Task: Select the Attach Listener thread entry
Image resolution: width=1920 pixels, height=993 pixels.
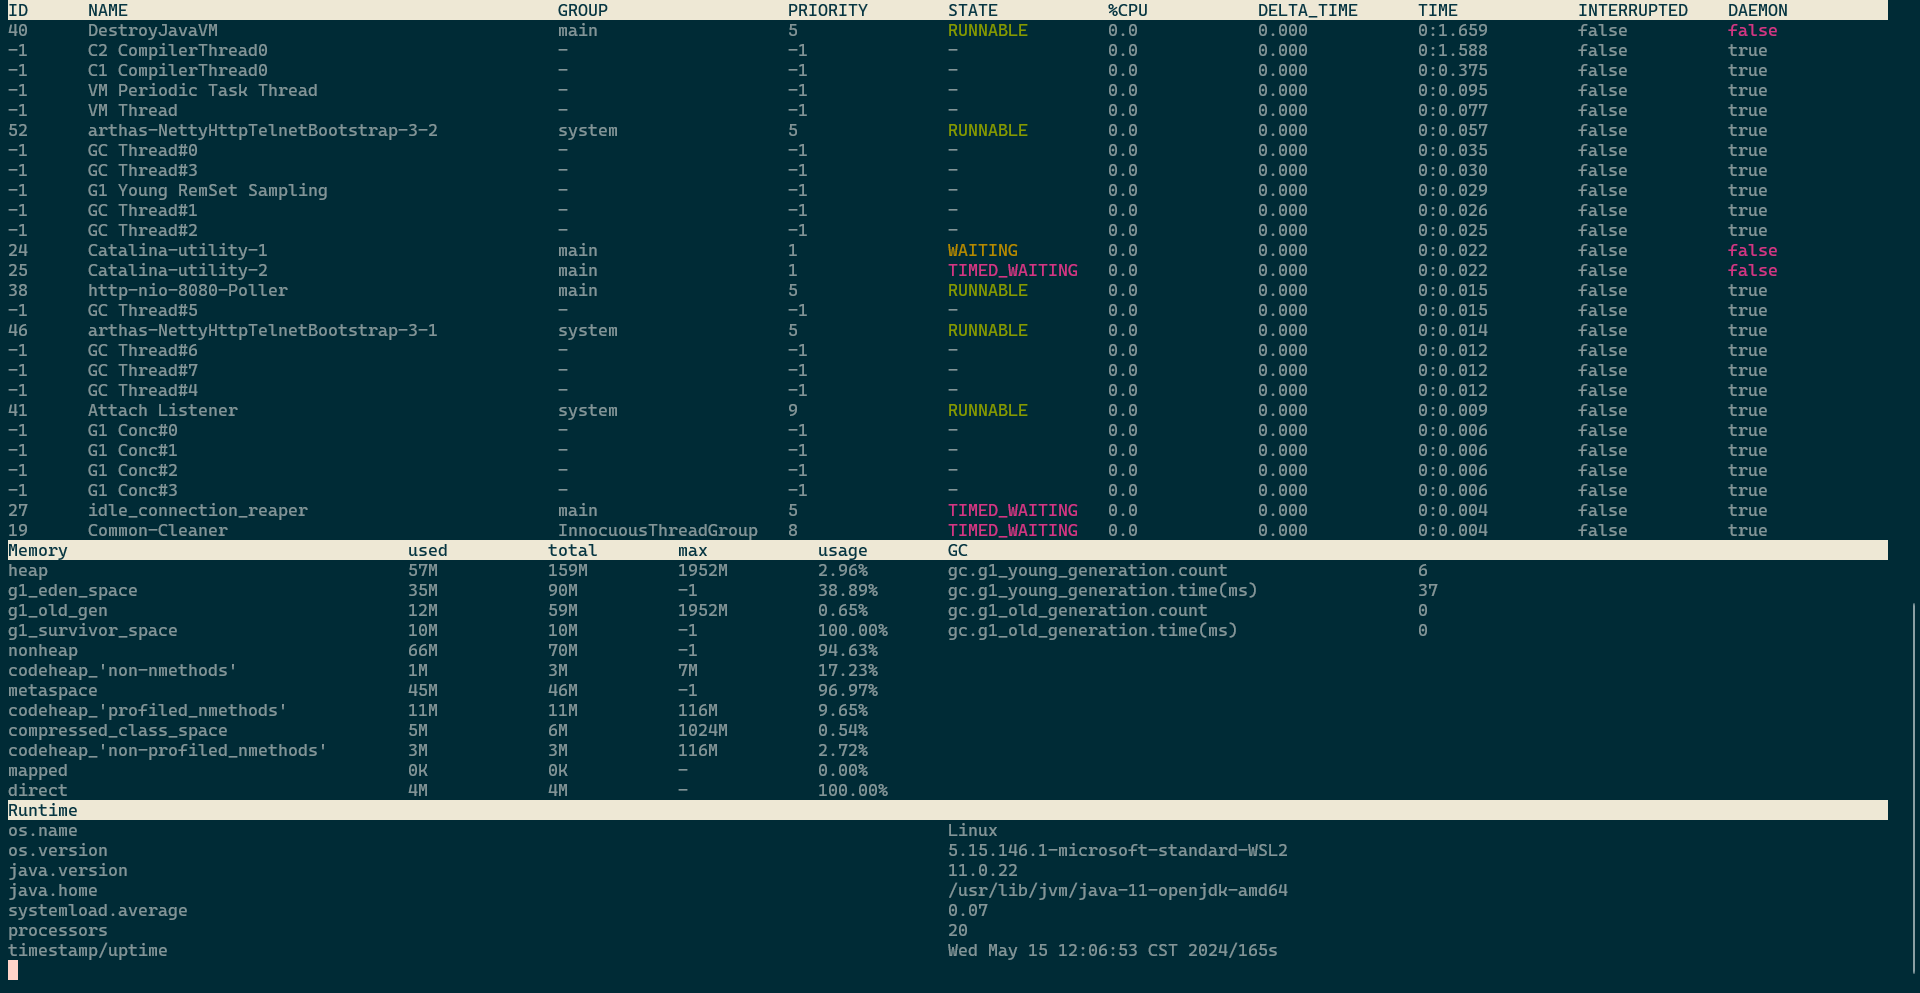Action: point(162,411)
